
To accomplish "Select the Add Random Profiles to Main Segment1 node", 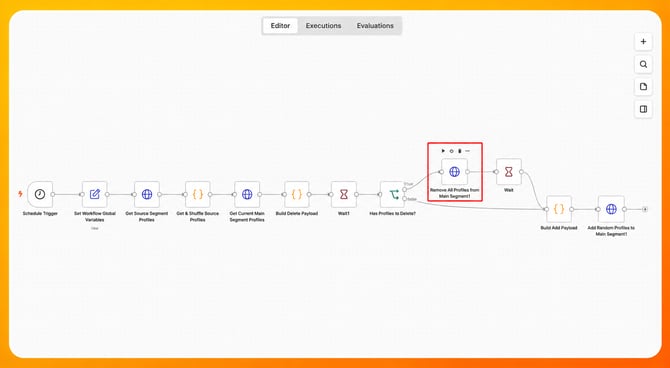I will click(x=611, y=209).
